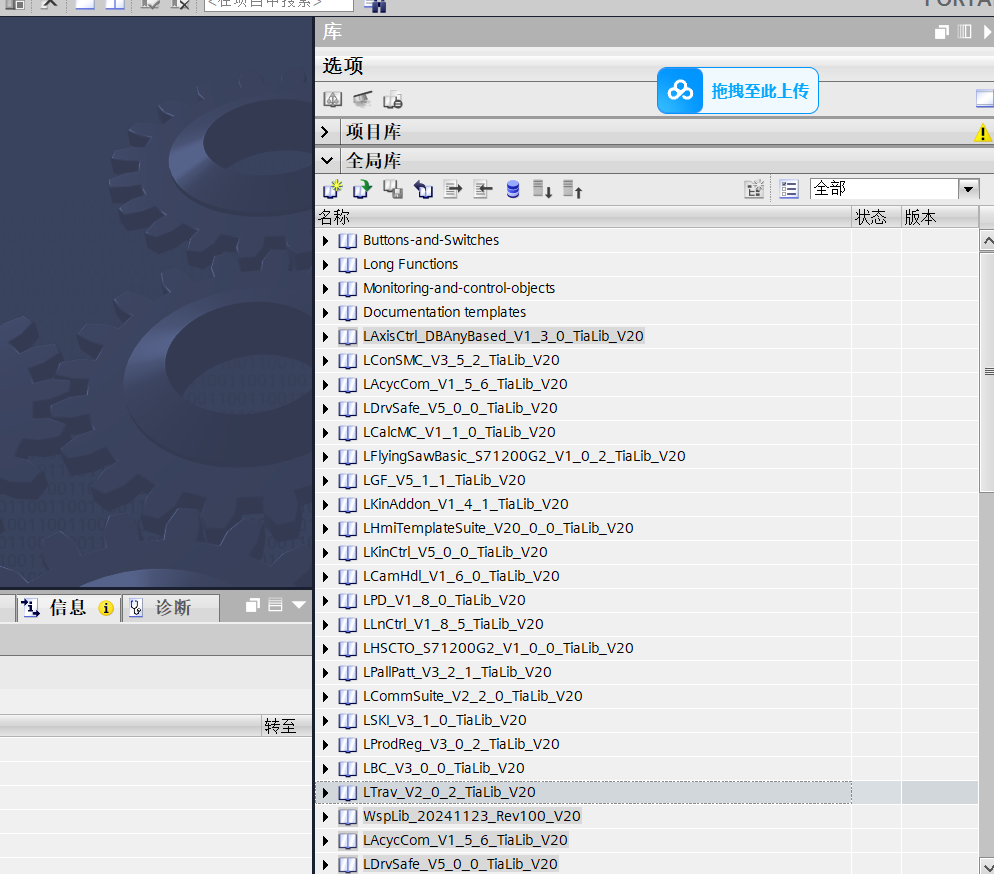Image resolution: width=994 pixels, height=874 pixels.
Task: Expand the LGF_V5_1_1_TiaLib_V20 tree node
Action: pyautogui.click(x=325, y=481)
